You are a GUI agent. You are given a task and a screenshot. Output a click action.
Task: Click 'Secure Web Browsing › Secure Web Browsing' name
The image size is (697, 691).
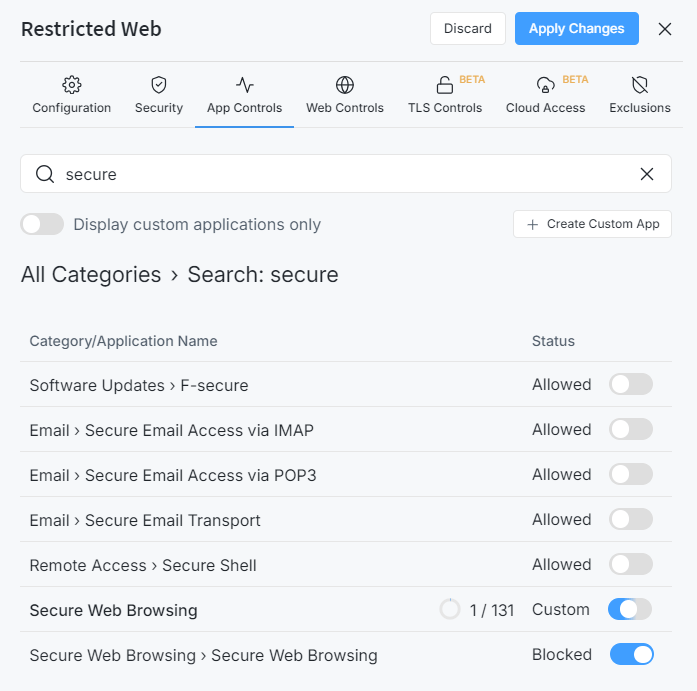pyautogui.click(x=203, y=655)
